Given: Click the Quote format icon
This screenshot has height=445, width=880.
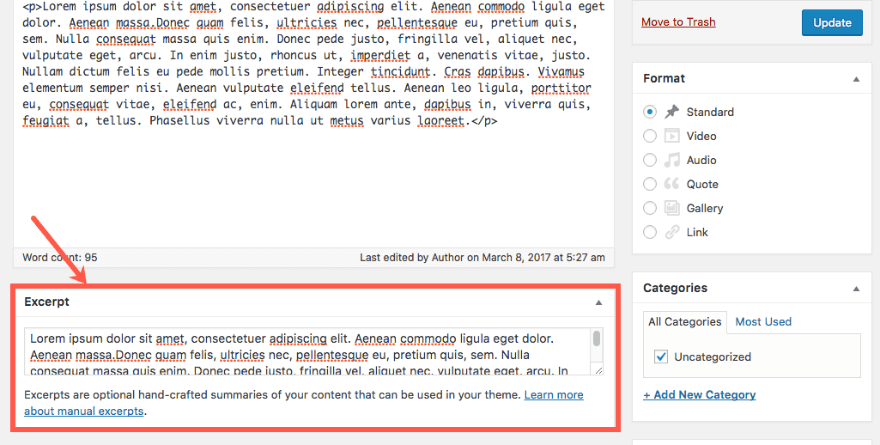Looking at the screenshot, I should coord(672,184).
